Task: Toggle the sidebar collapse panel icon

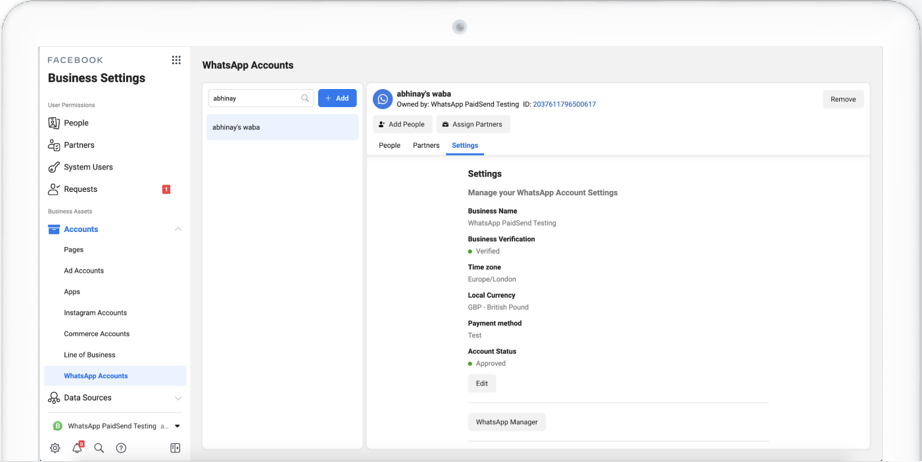Action: [x=175, y=448]
